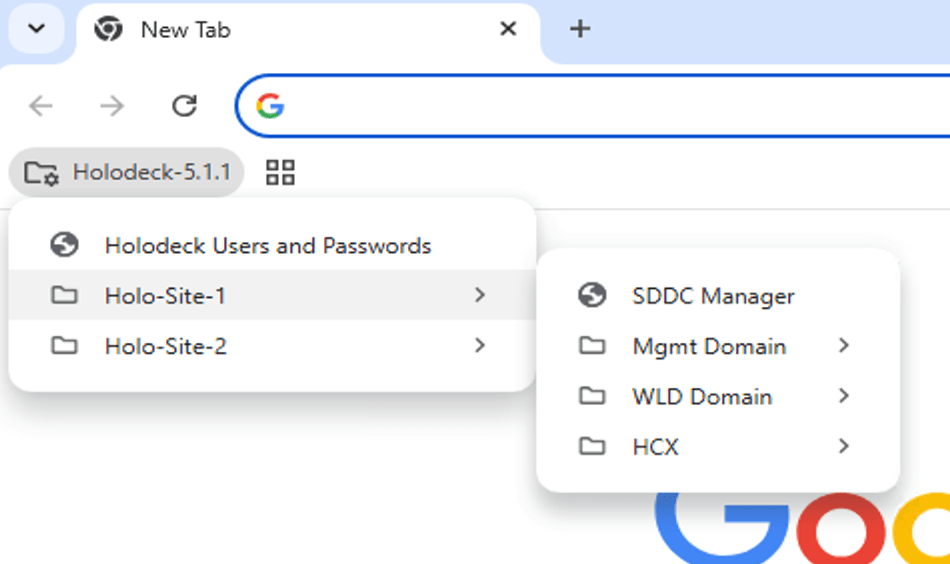Click the folder icon beside HCX
This screenshot has width=950, height=564.
(x=592, y=446)
